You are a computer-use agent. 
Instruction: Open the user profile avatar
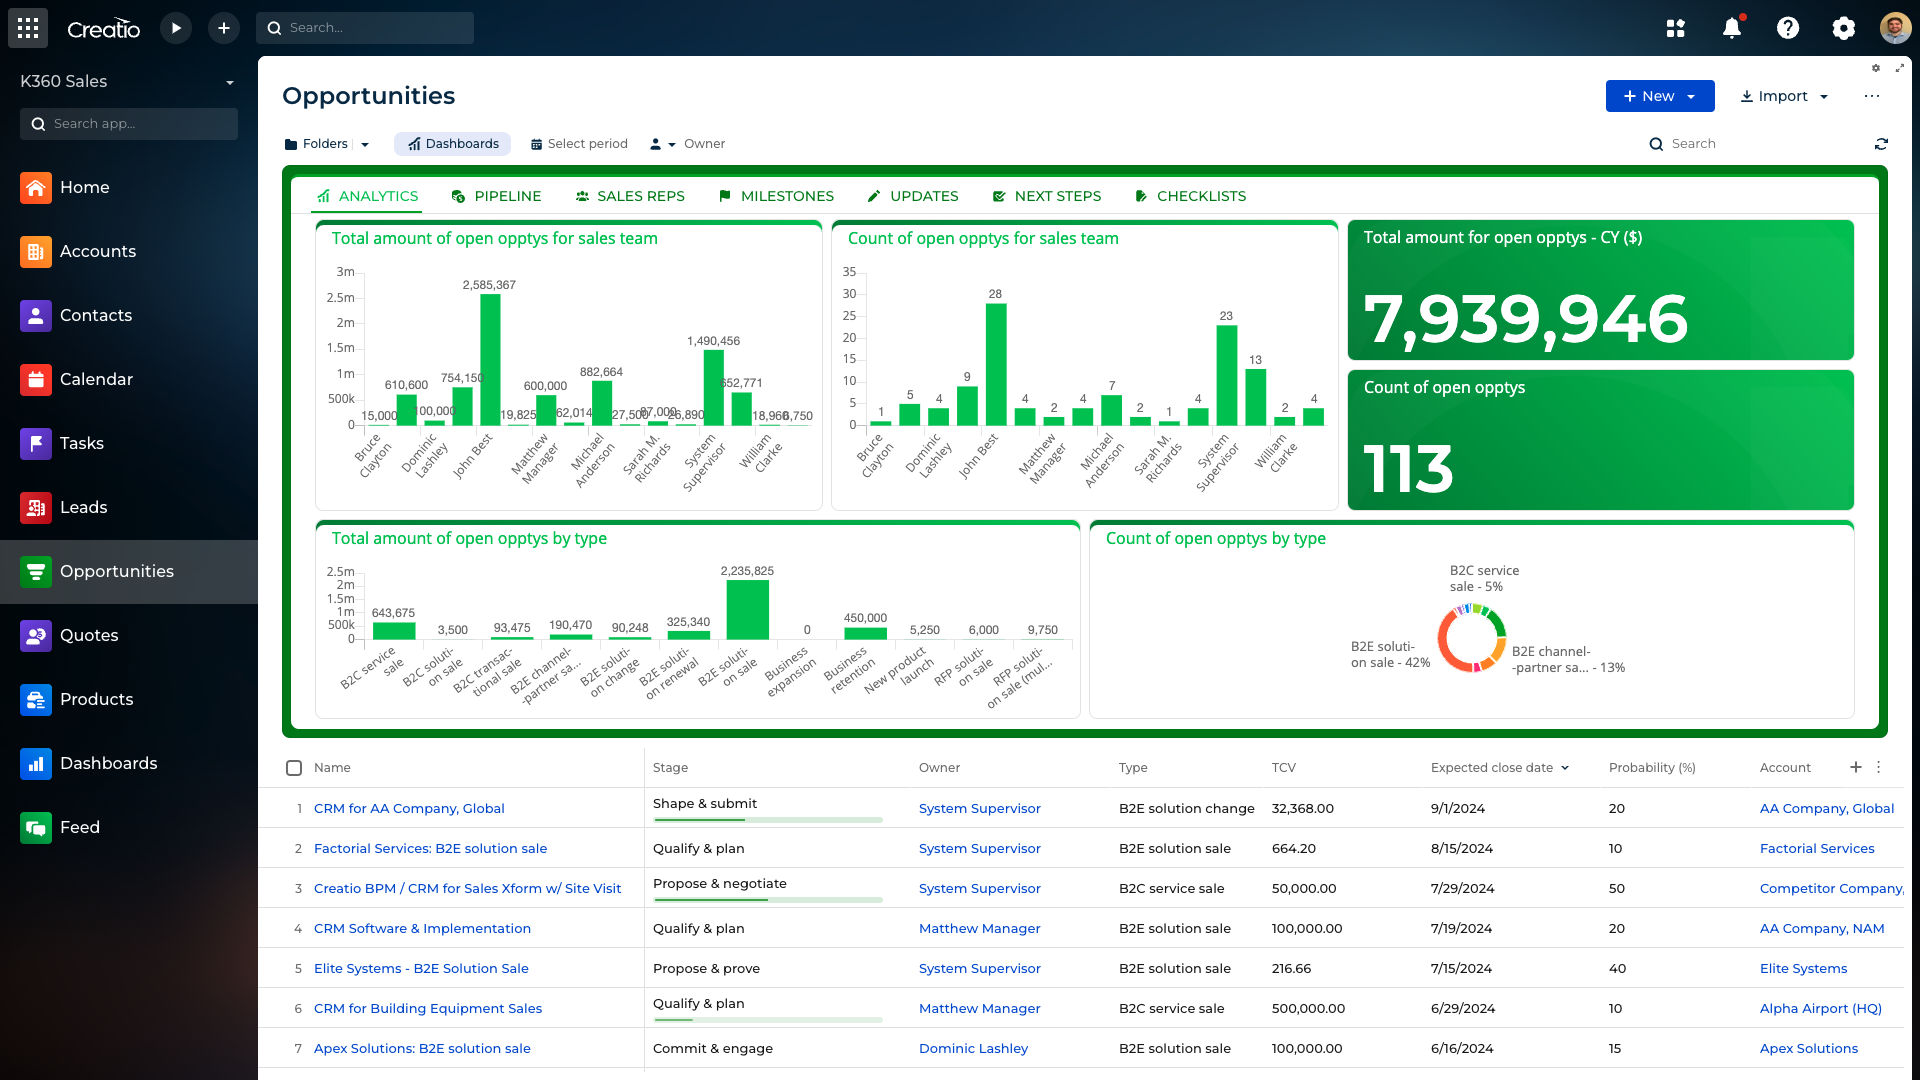coord(1895,28)
